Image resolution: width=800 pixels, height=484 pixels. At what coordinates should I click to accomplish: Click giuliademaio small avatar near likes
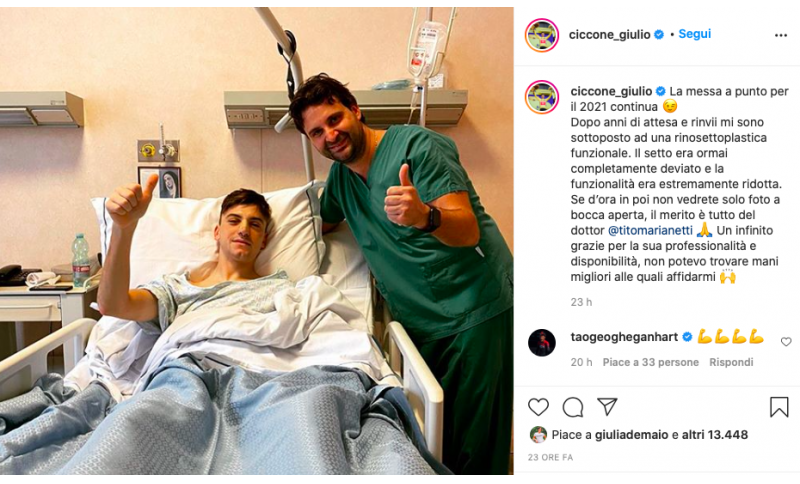538,435
